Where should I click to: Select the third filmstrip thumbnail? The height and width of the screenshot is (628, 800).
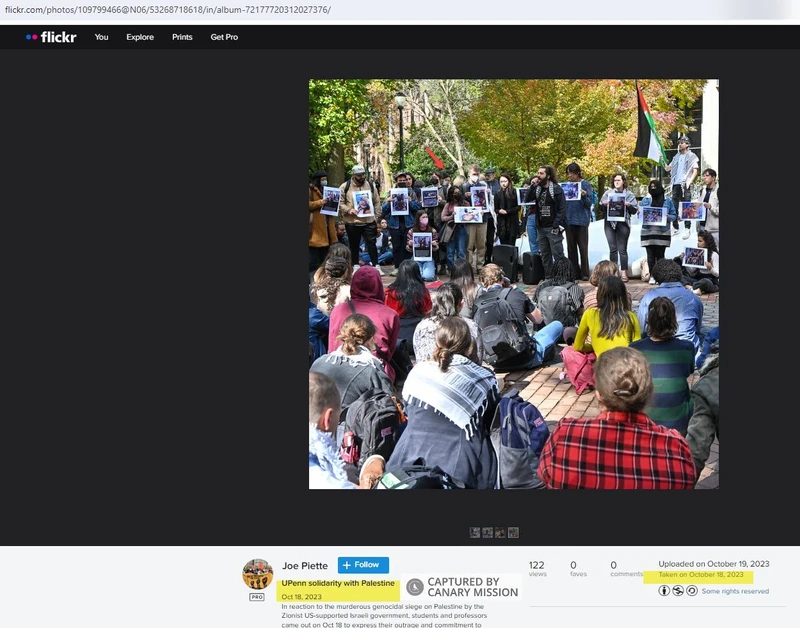pyautogui.click(x=500, y=533)
